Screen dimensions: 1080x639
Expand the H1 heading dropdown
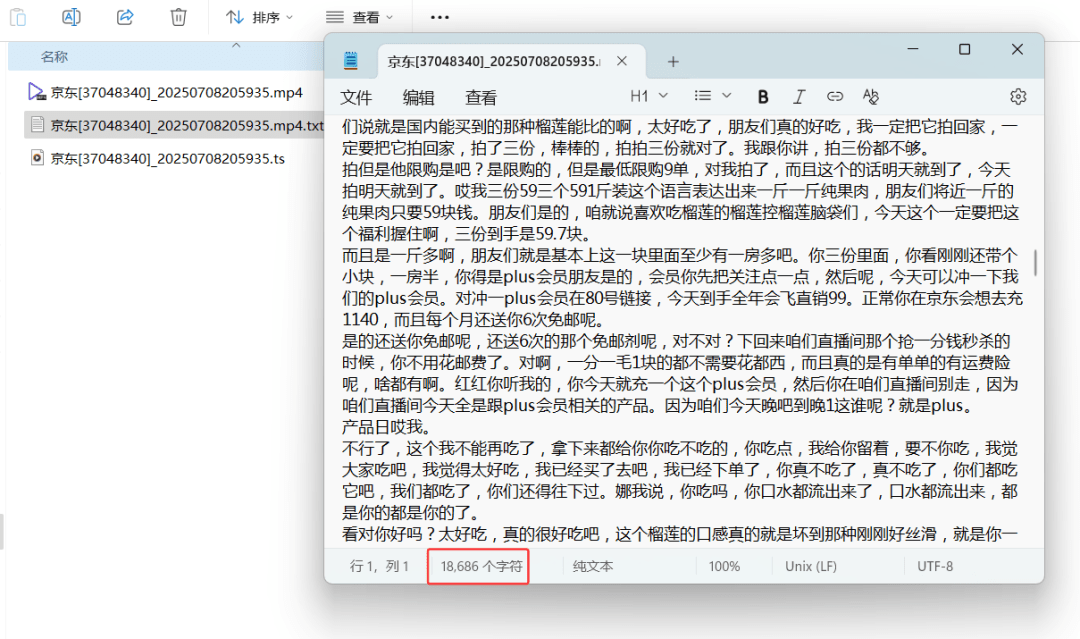tap(648, 96)
